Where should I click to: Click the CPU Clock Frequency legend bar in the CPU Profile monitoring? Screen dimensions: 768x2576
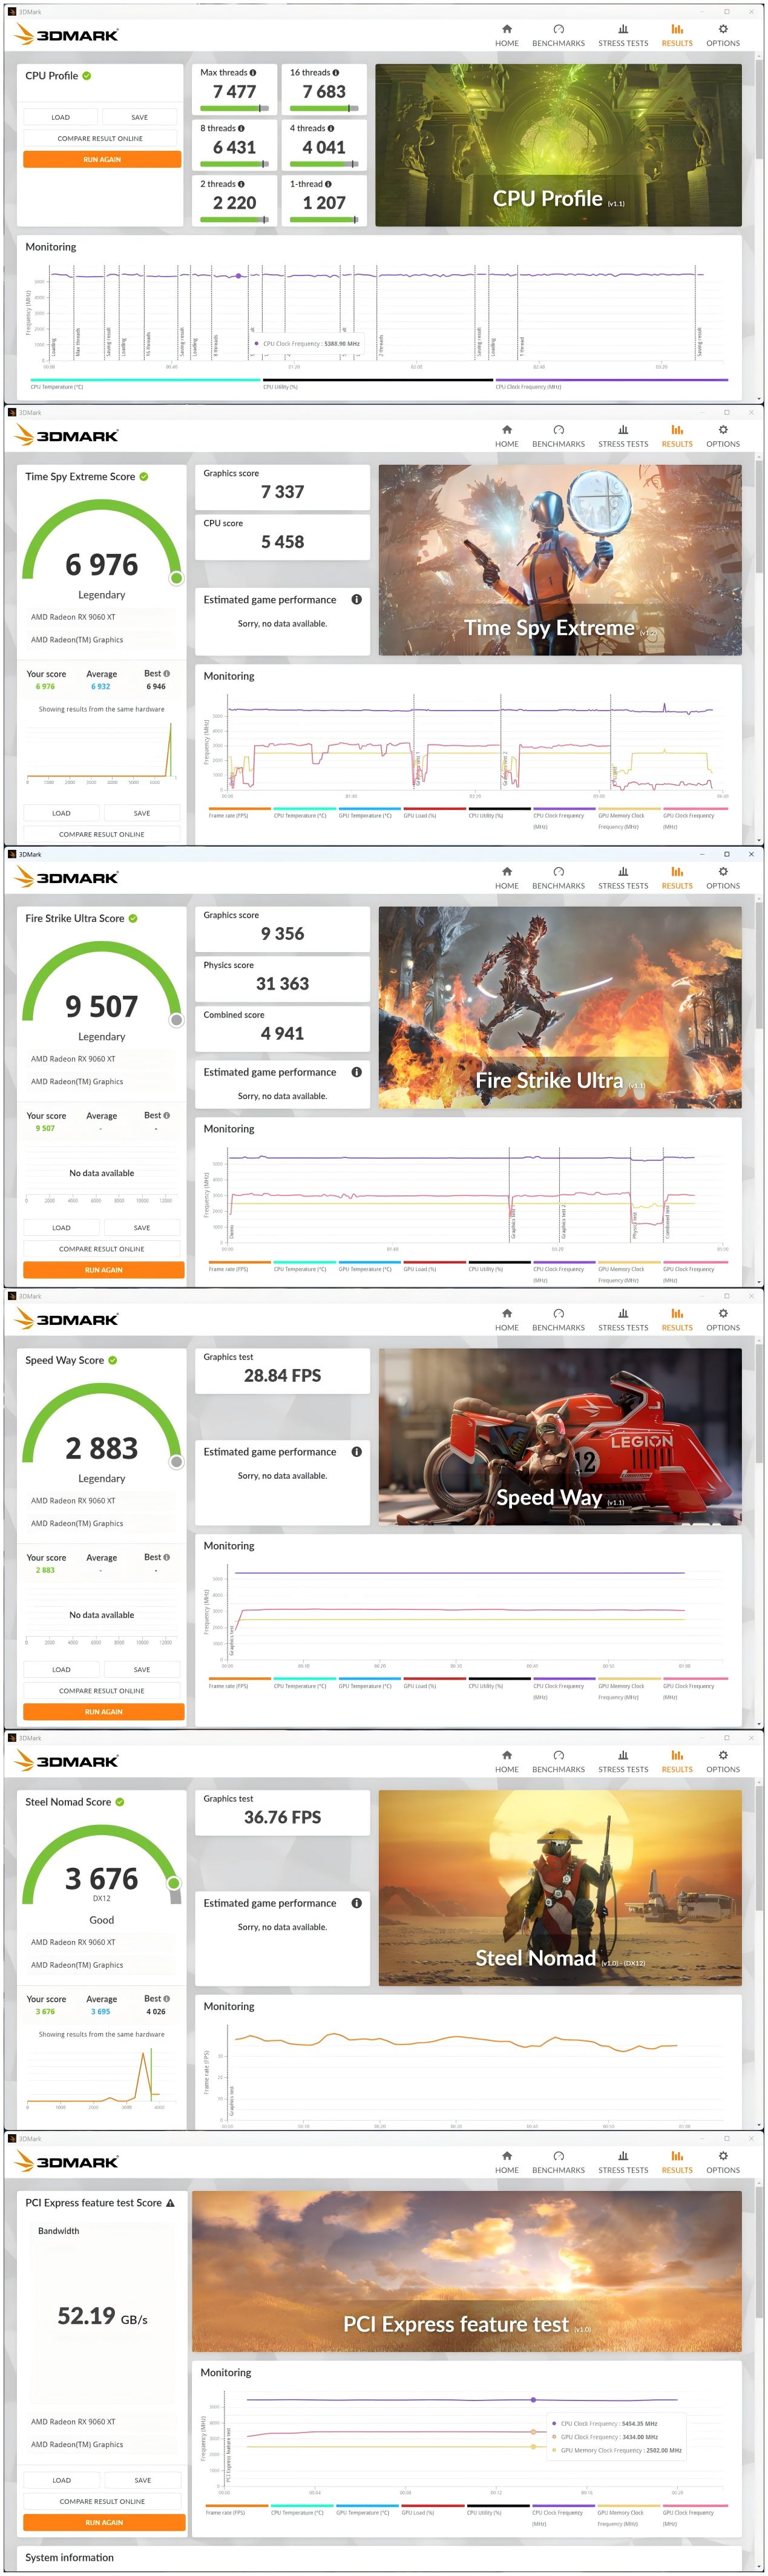tap(611, 380)
